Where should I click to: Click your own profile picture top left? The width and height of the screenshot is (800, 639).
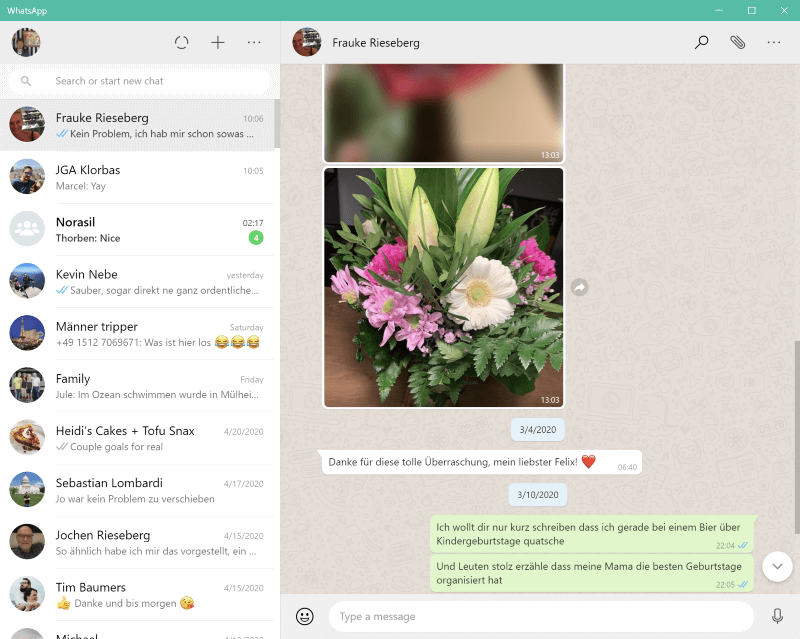tap(26, 42)
